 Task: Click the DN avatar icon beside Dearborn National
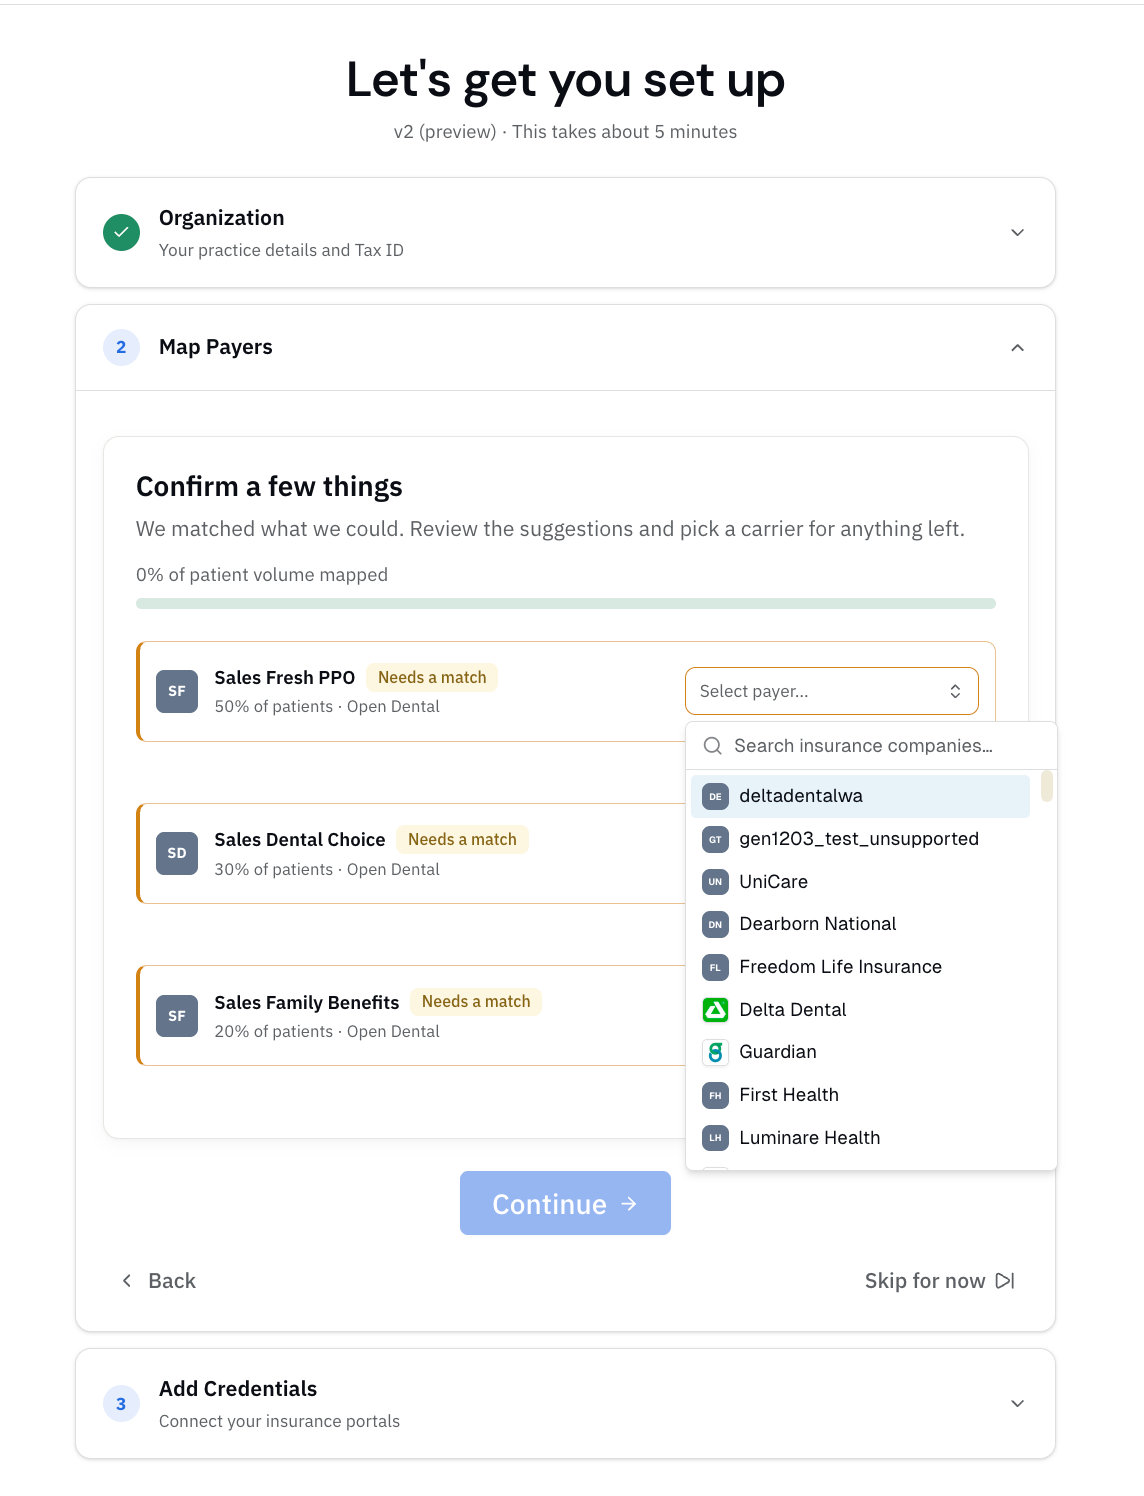coord(715,924)
